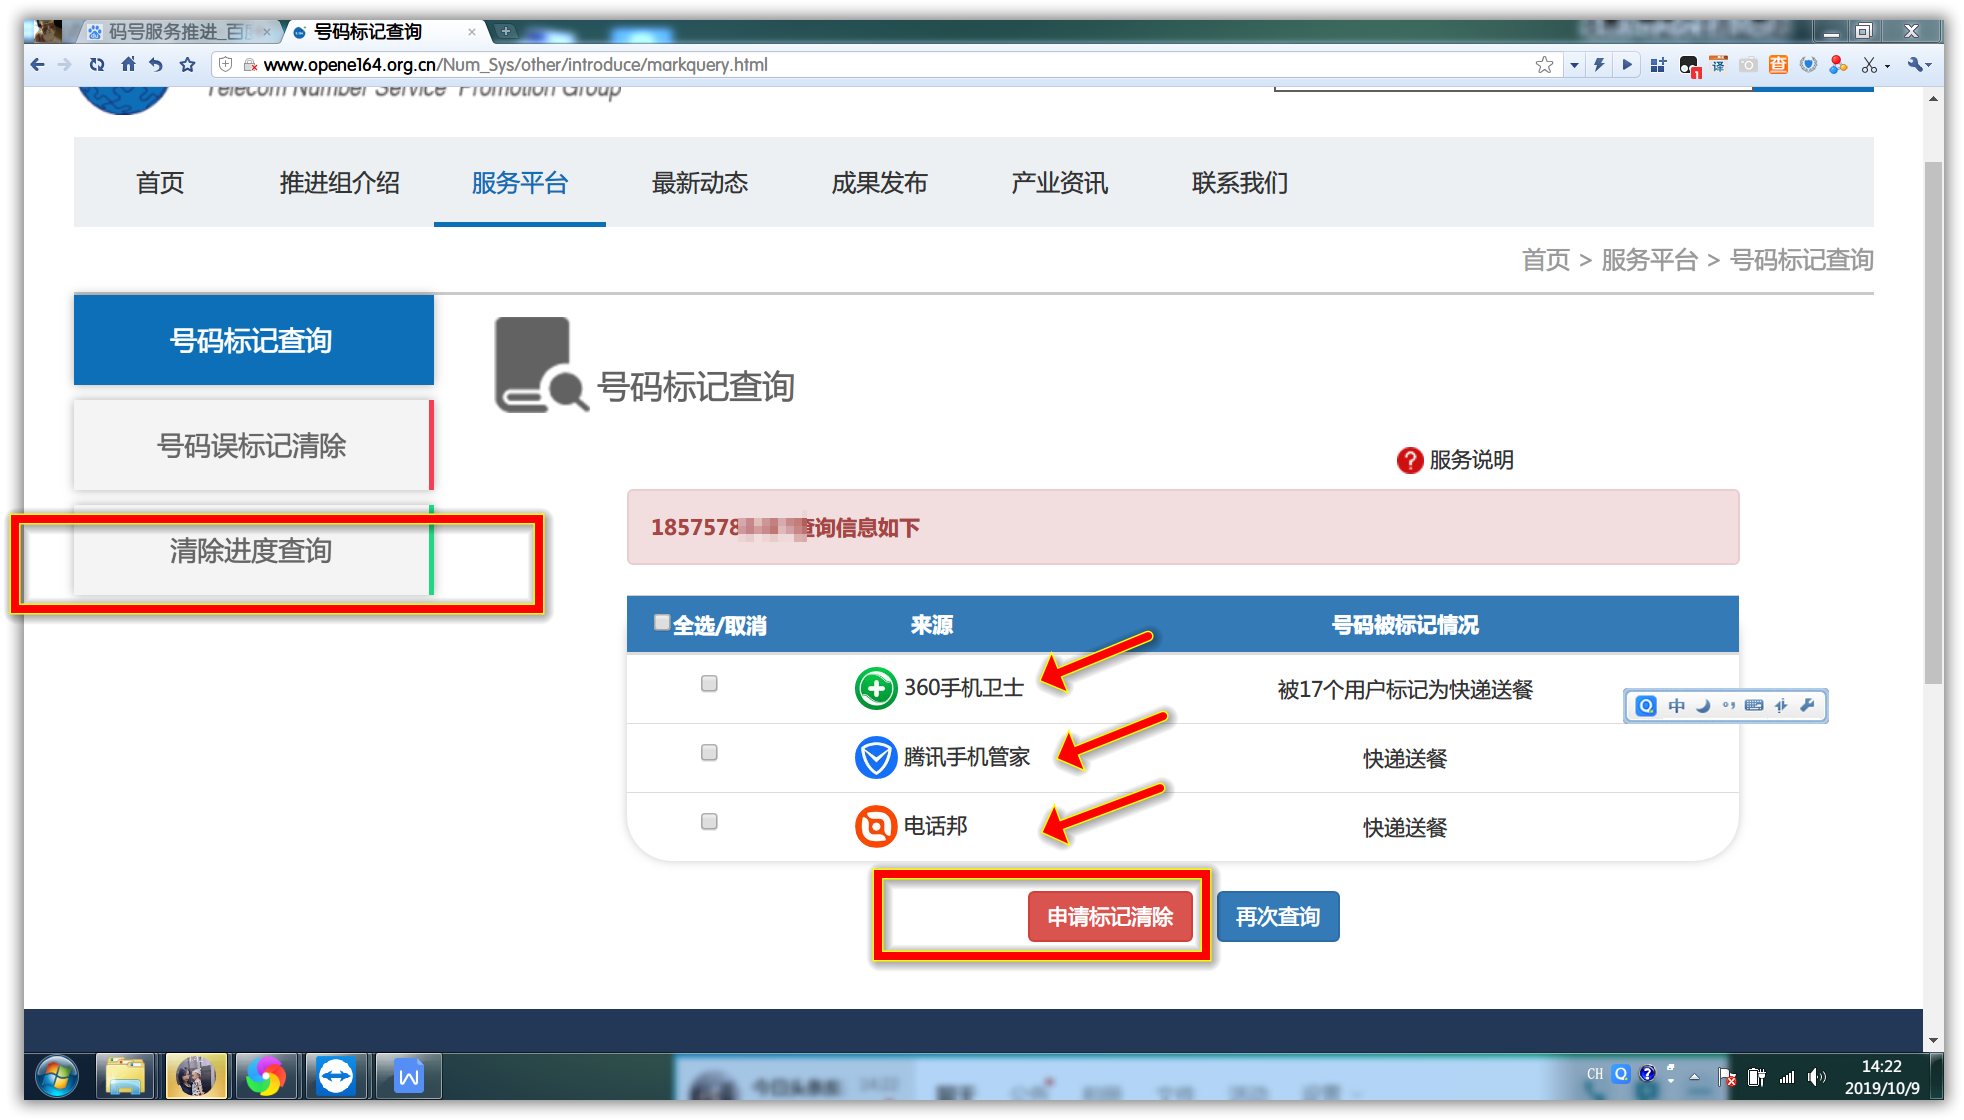Toggle the 全选/取消 checkbox

(661, 621)
